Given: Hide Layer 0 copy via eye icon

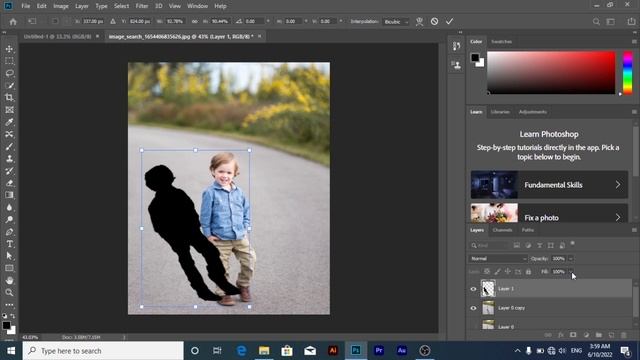Looking at the screenshot, I should click(473, 308).
